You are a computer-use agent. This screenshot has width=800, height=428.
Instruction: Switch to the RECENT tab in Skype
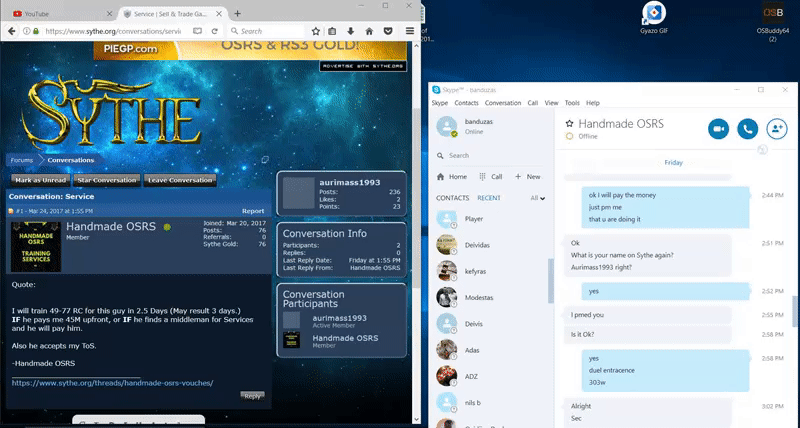[x=489, y=198]
